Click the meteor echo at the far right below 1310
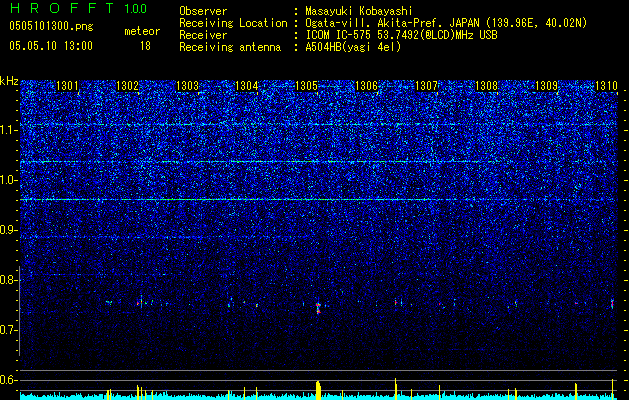This screenshot has width=629, height=400. coord(612,303)
